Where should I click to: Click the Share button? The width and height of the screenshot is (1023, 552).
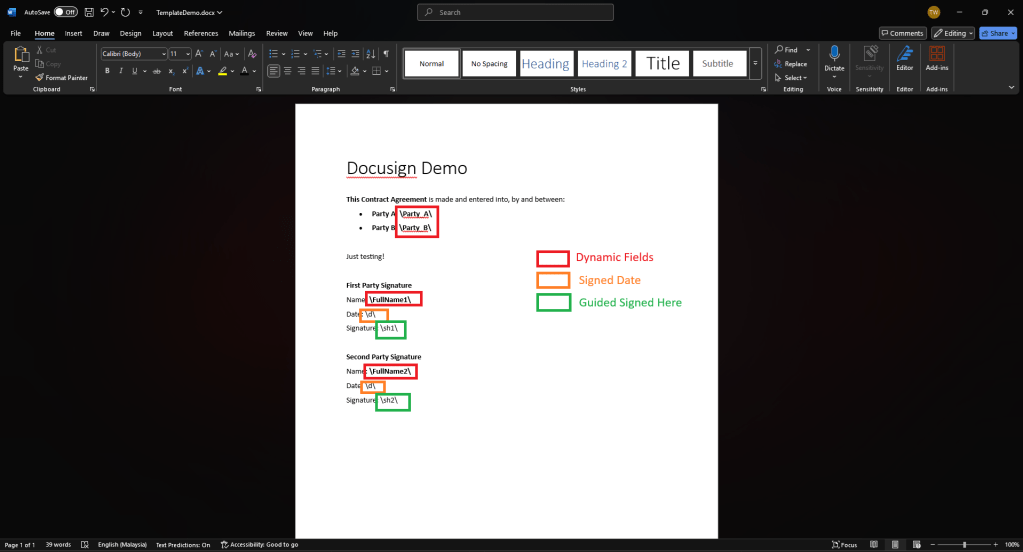pyautogui.click(x=998, y=33)
